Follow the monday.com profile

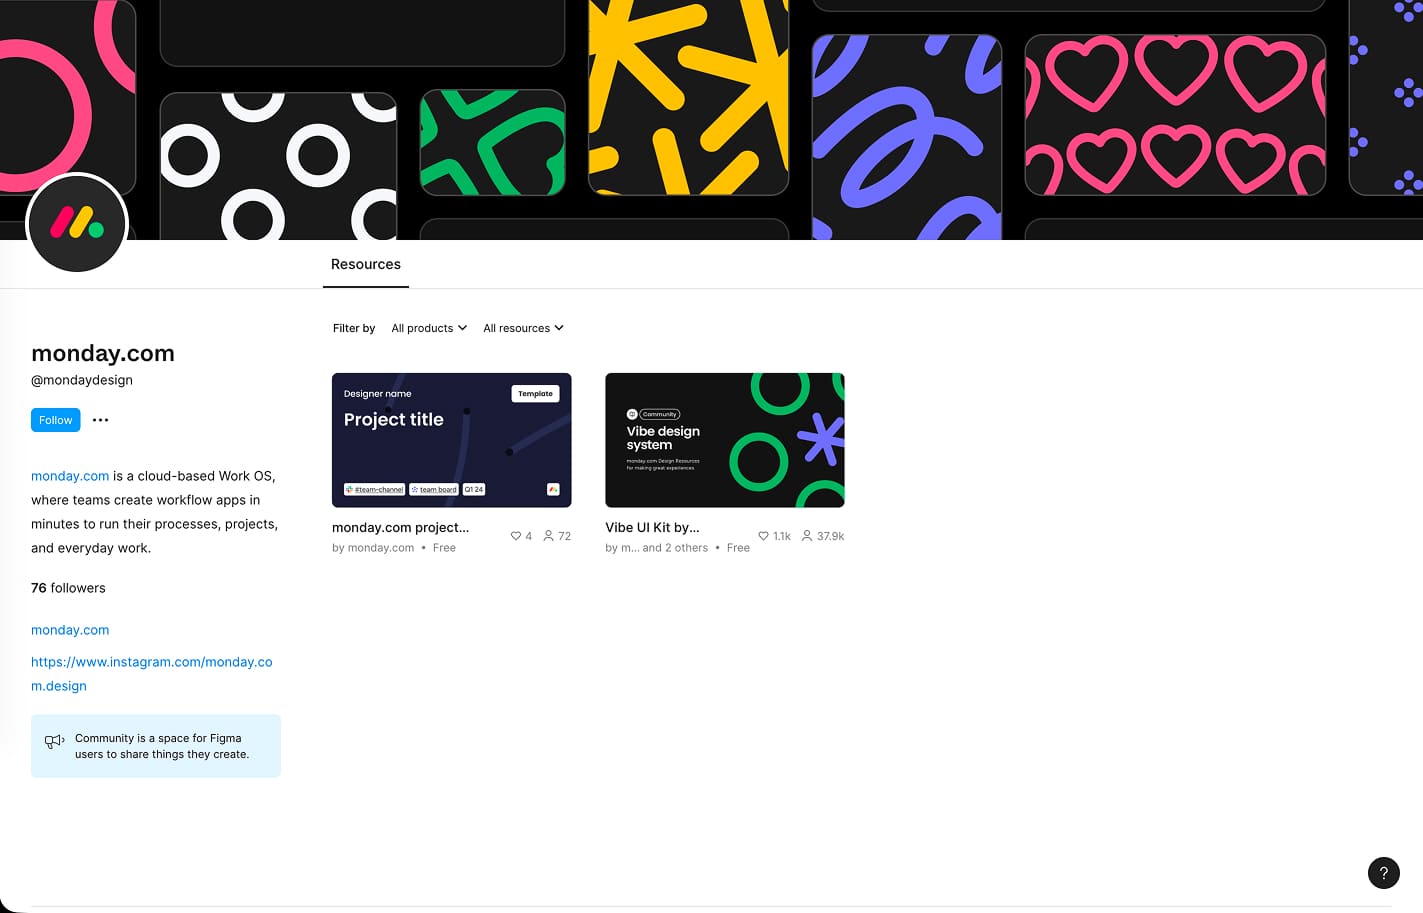click(x=55, y=420)
